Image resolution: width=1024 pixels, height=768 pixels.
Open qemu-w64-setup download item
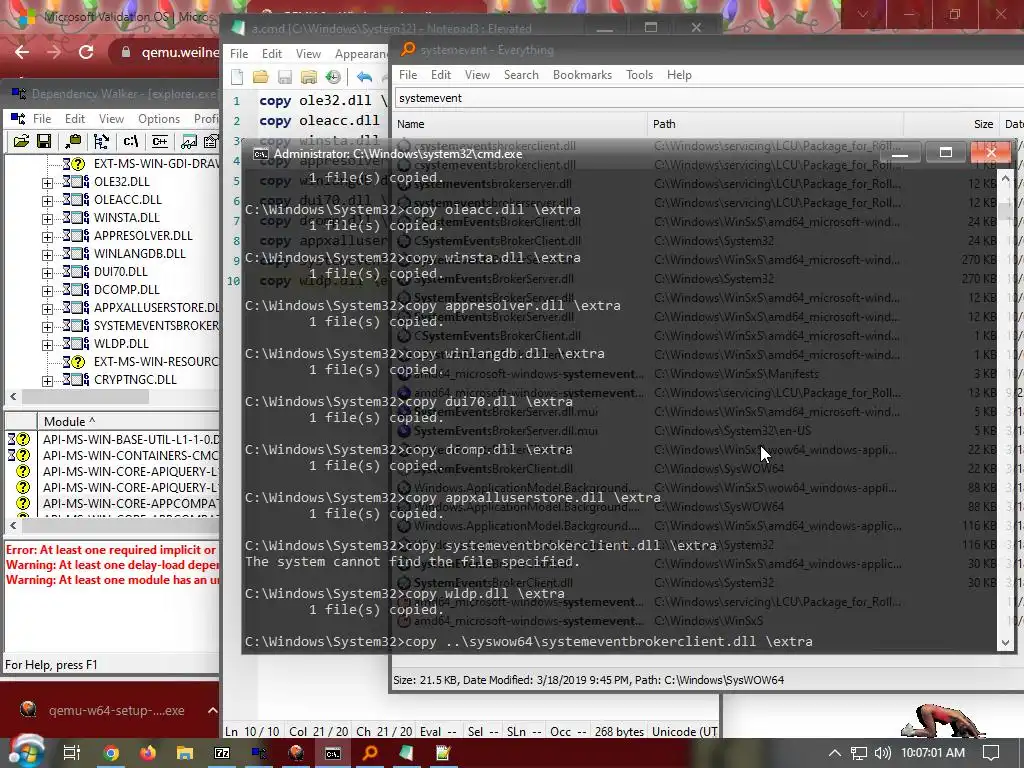[x=104, y=710]
